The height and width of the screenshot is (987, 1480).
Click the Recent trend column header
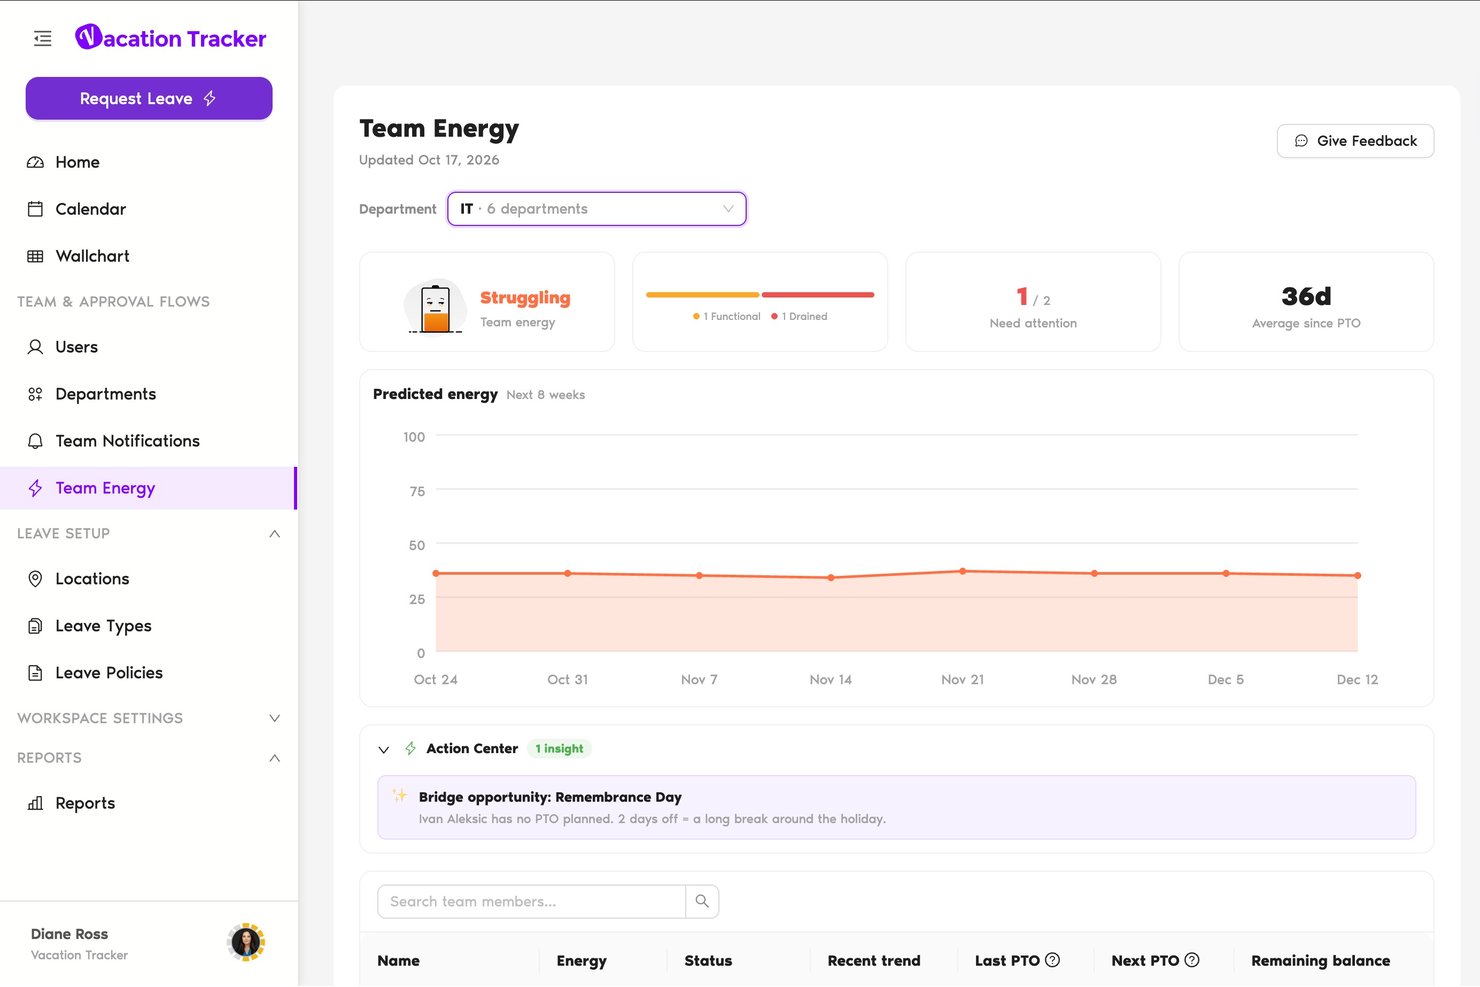(x=874, y=961)
